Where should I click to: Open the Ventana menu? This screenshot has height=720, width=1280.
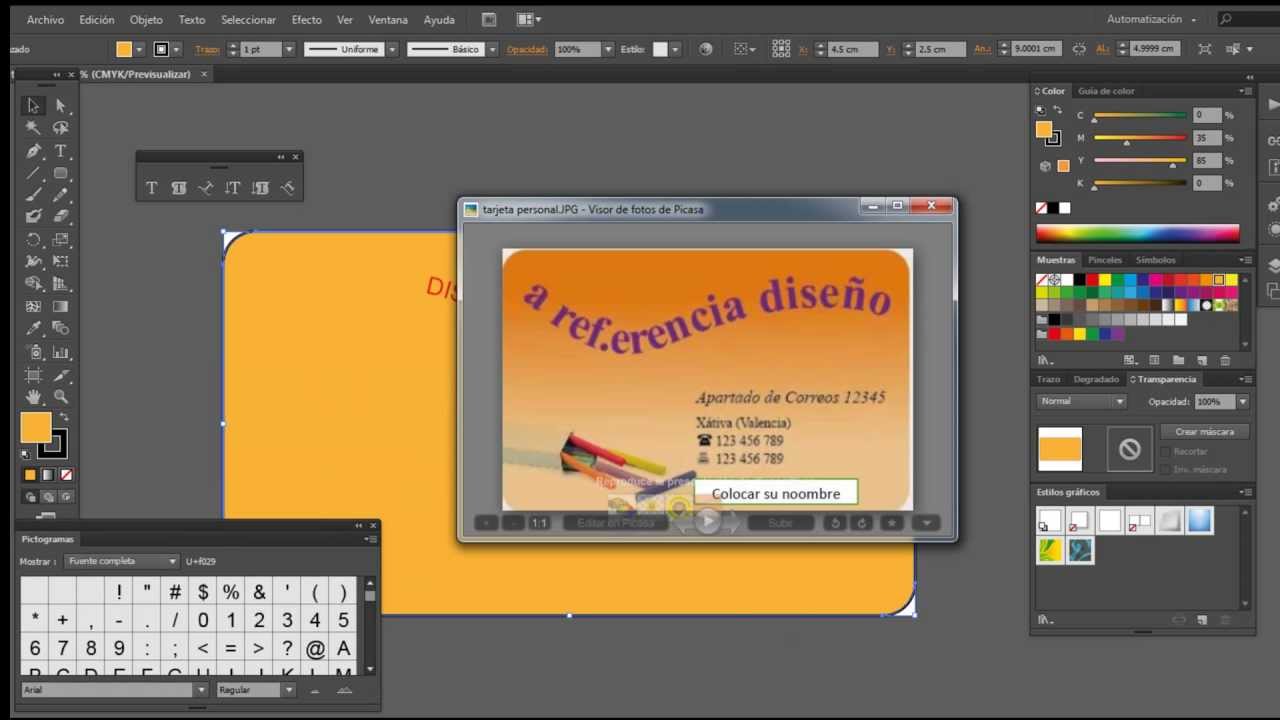(388, 19)
